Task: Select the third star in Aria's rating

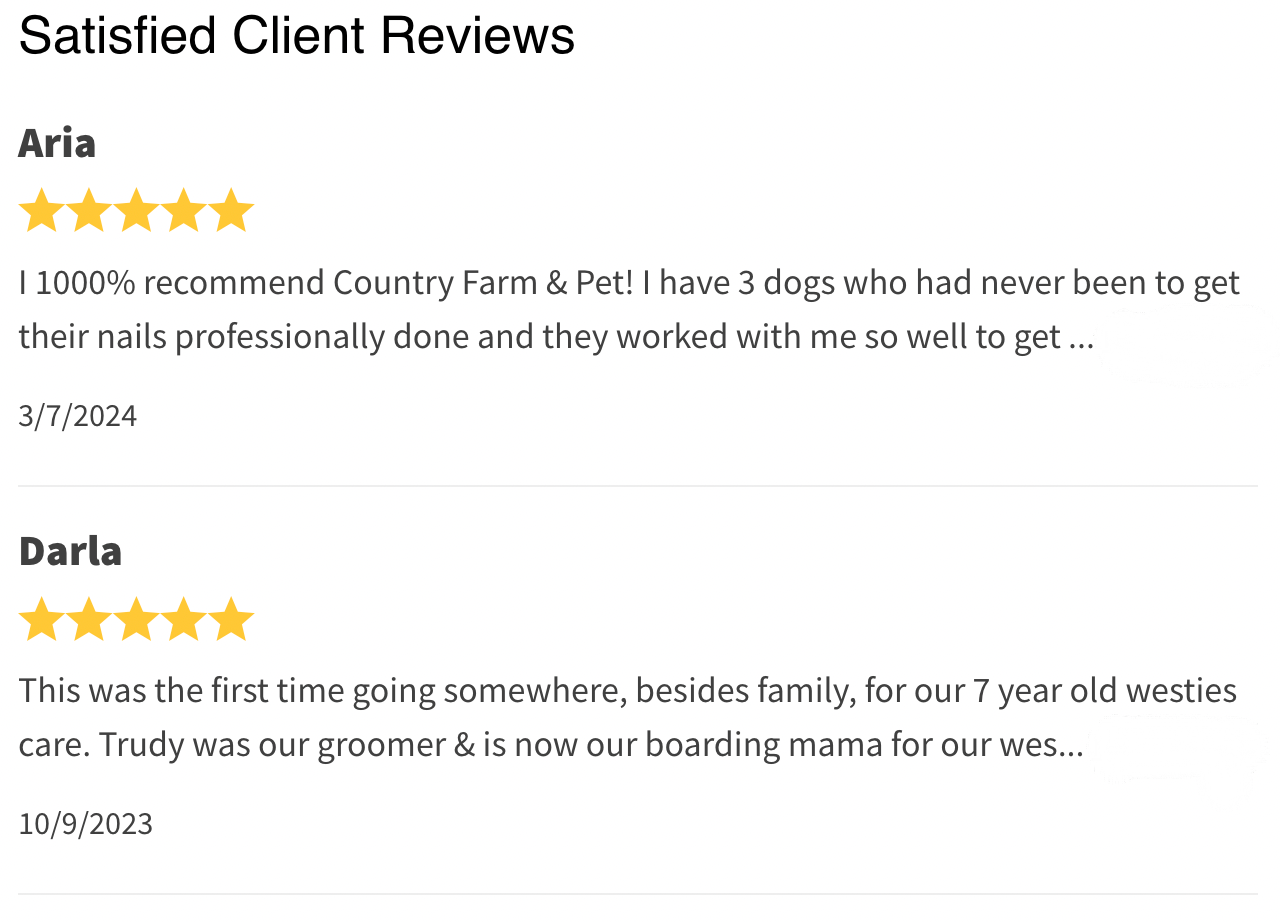Action: pos(136,211)
